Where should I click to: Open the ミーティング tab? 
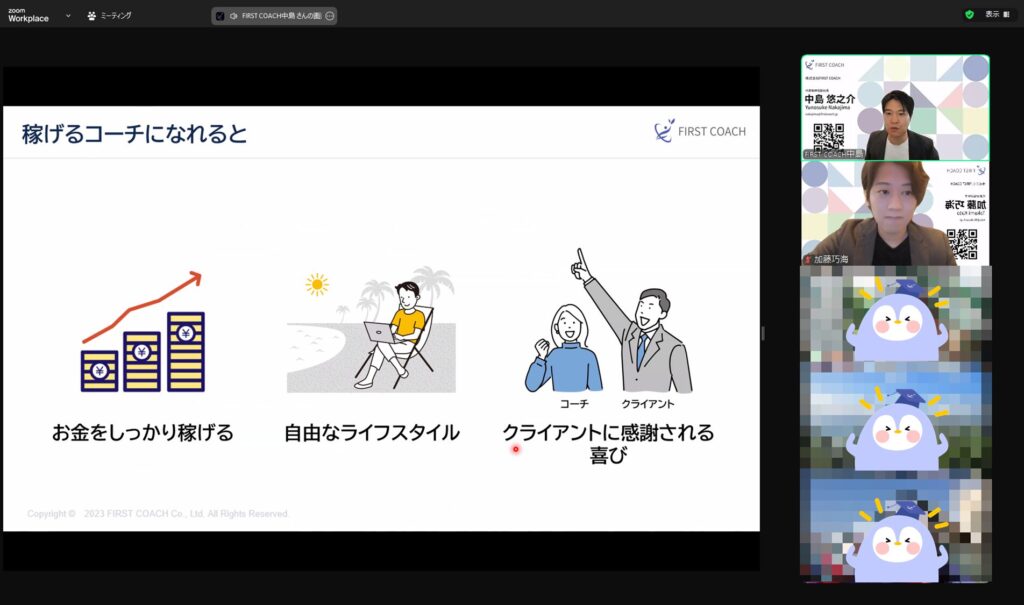coord(116,16)
